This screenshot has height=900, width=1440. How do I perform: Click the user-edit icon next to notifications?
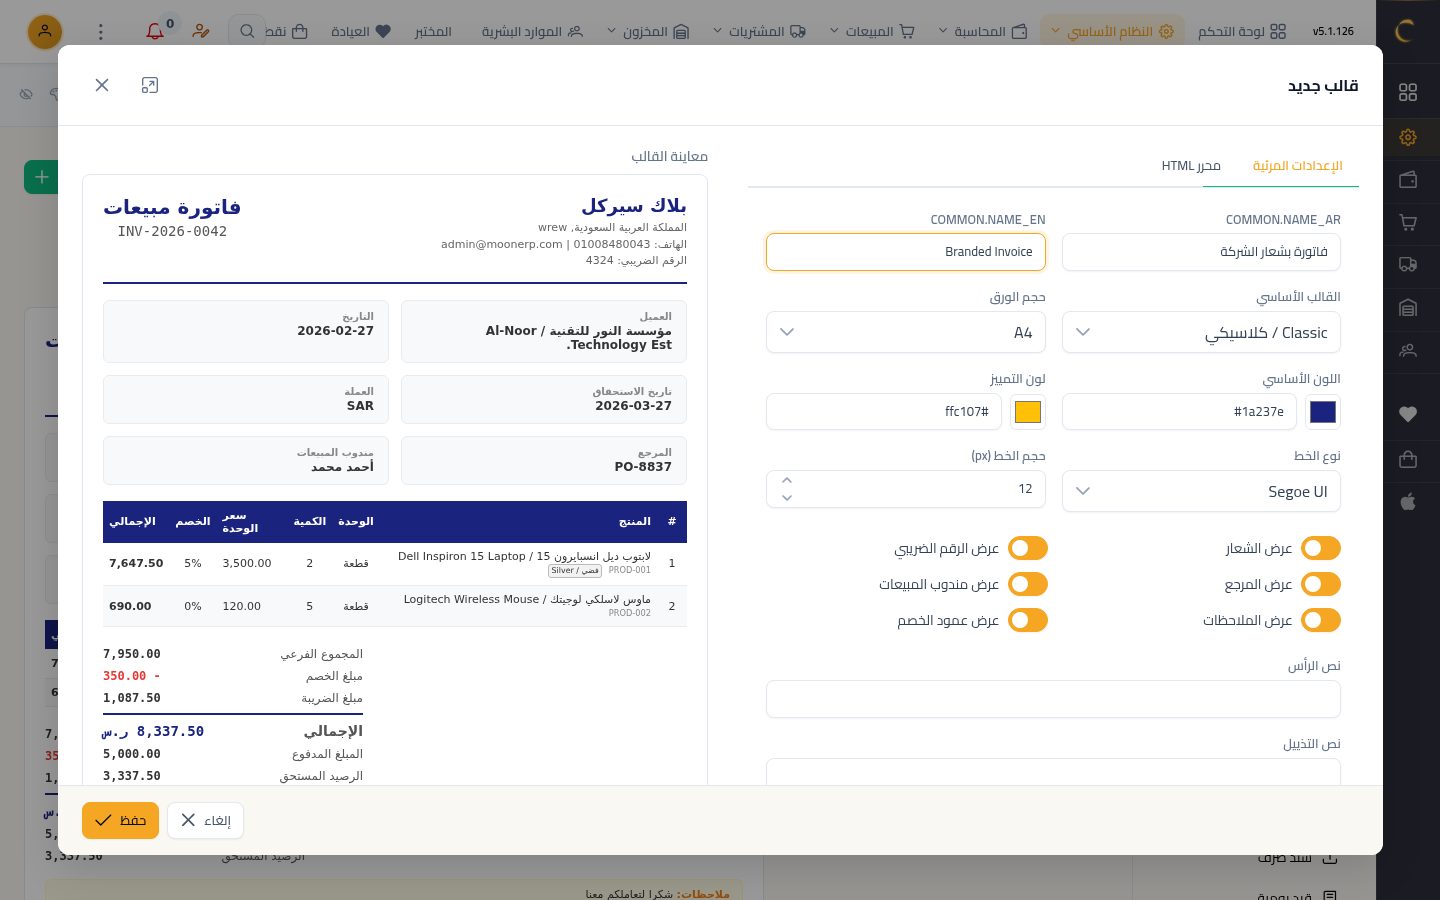(201, 31)
